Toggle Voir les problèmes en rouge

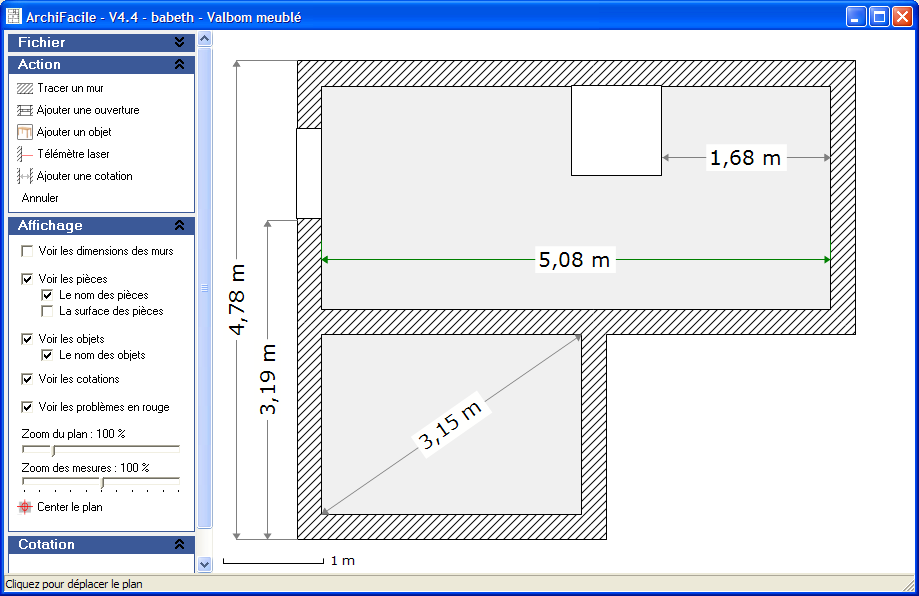pyautogui.click(x=27, y=407)
